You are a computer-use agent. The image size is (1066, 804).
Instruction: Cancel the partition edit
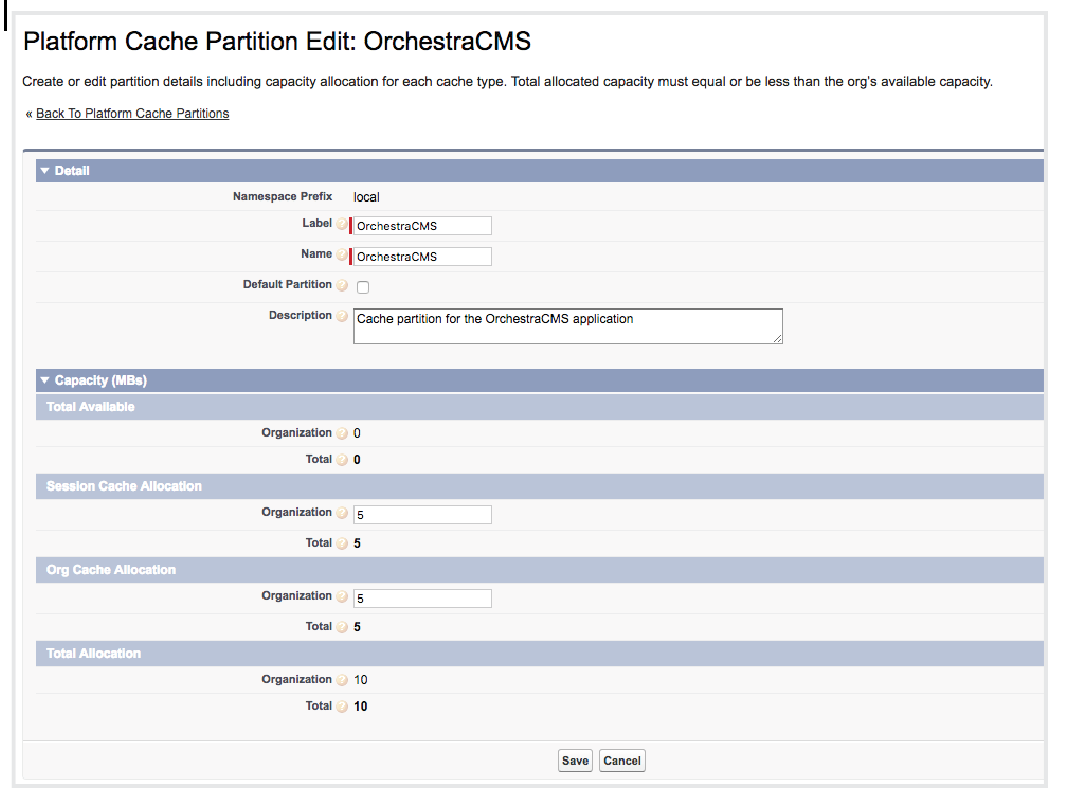click(622, 761)
